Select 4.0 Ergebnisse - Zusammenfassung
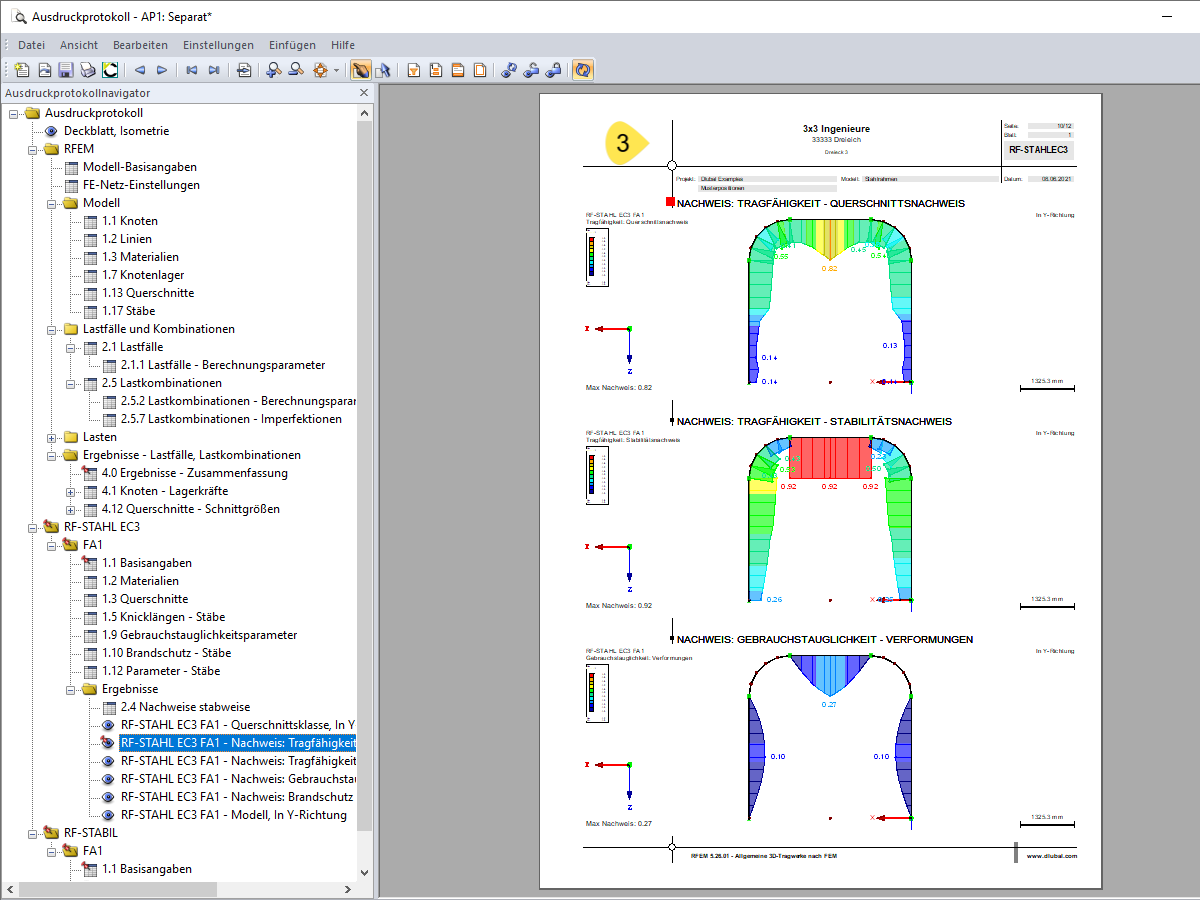 point(195,473)
